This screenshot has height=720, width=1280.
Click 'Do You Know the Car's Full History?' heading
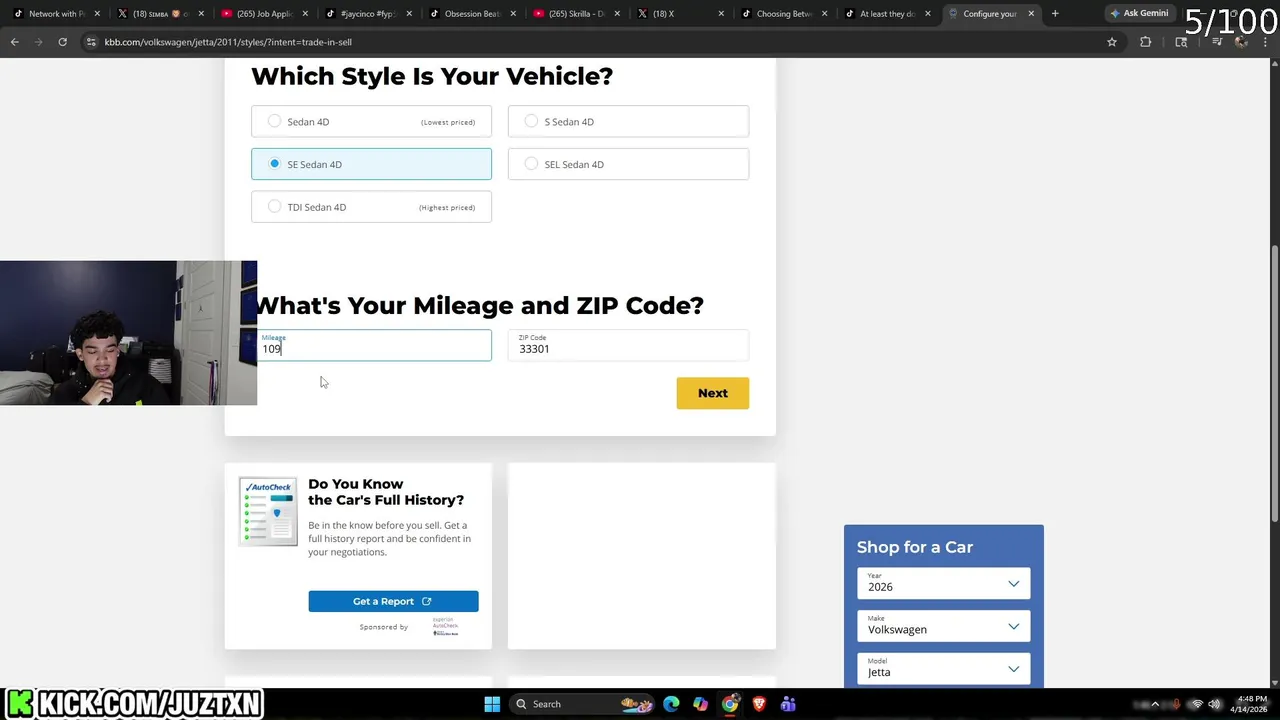386,492
